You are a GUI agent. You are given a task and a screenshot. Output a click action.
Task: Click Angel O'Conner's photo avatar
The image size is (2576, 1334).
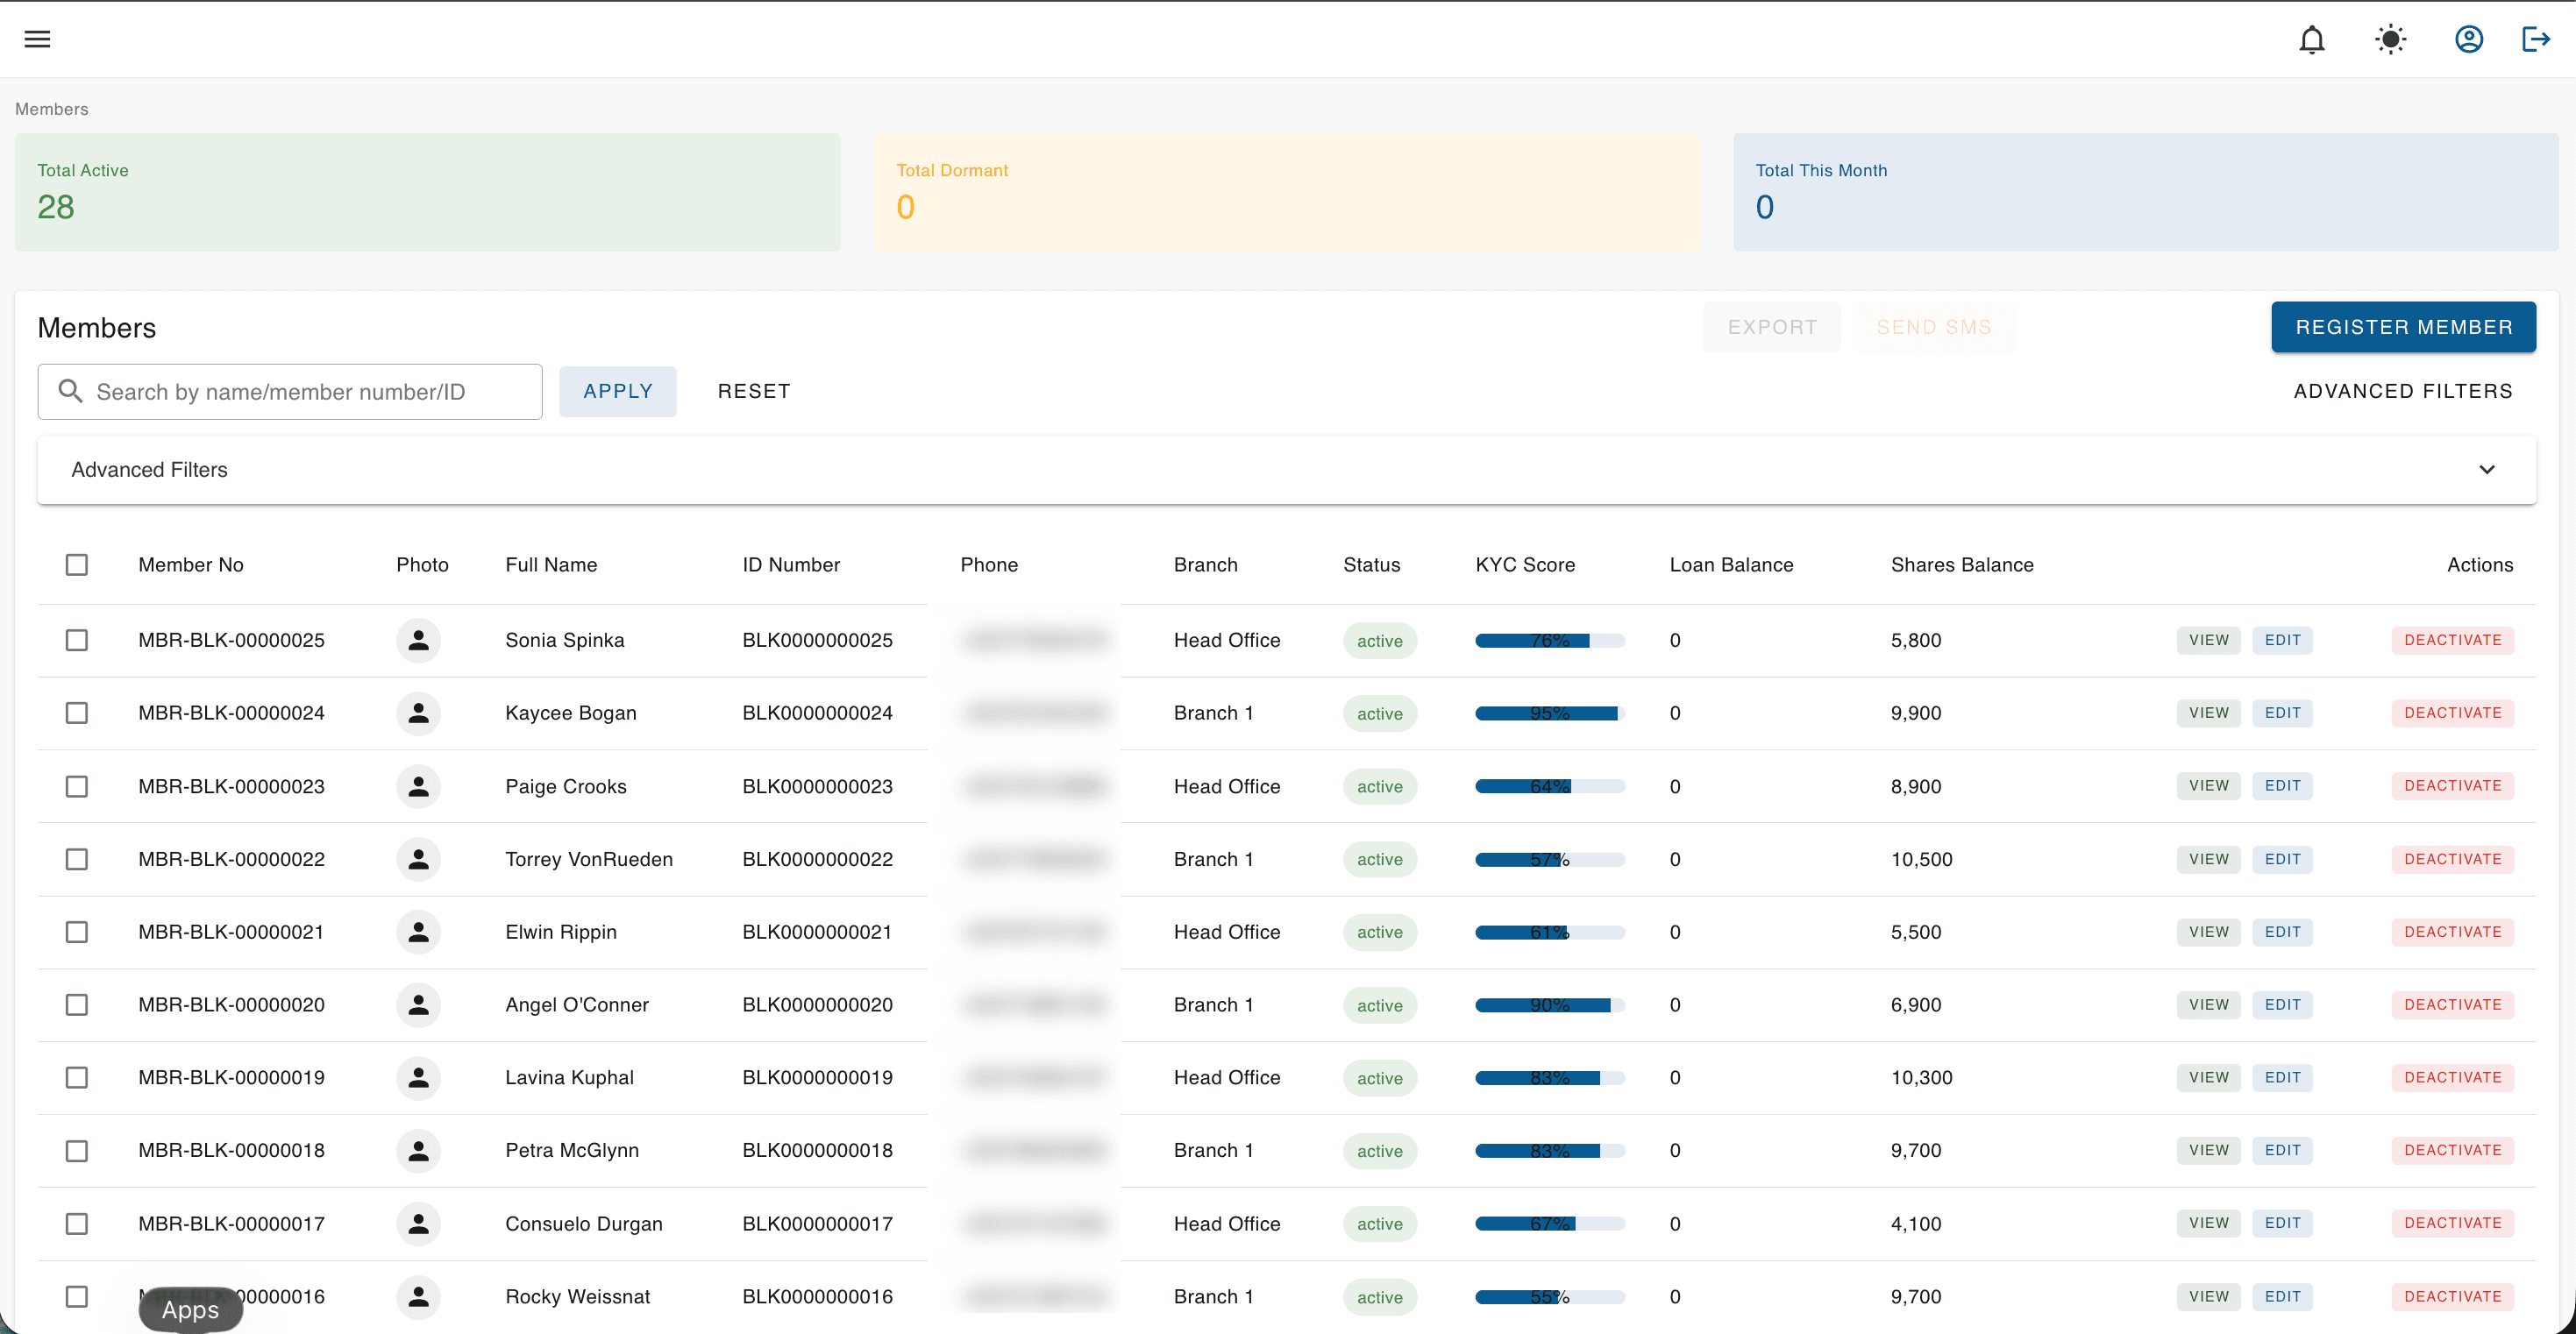point(418,1005)
